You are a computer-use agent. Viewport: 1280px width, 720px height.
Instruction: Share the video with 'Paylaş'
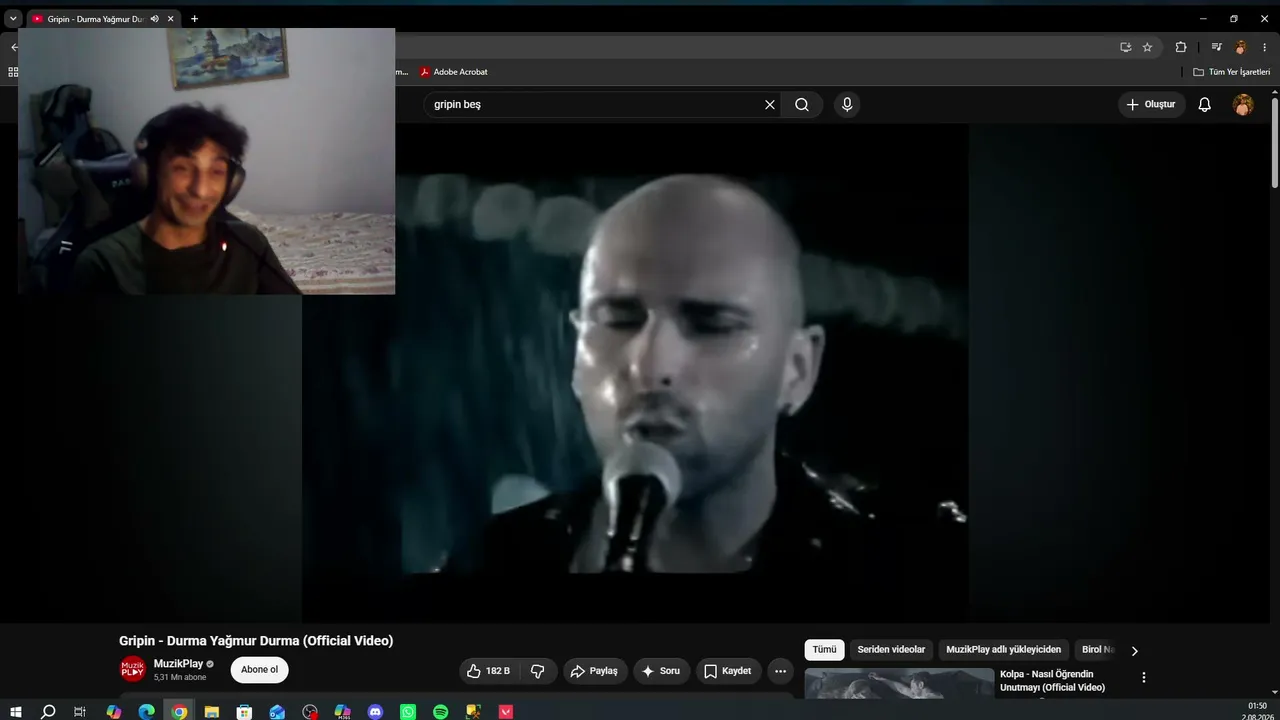(x=595, y=671)
